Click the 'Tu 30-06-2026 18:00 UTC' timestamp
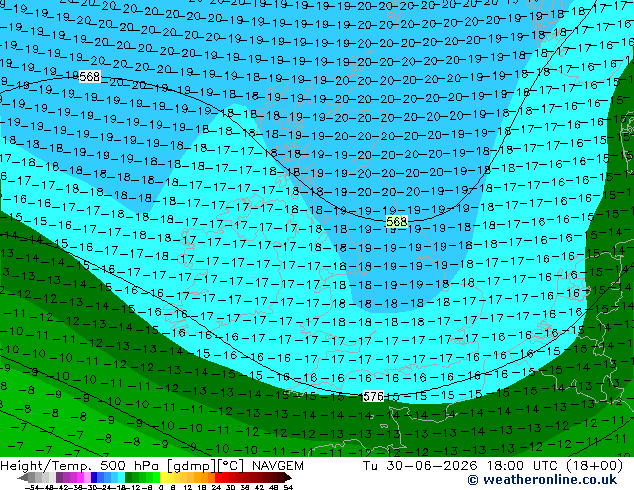The width and height of the screenshot is (634, 490). click(460, 466)
